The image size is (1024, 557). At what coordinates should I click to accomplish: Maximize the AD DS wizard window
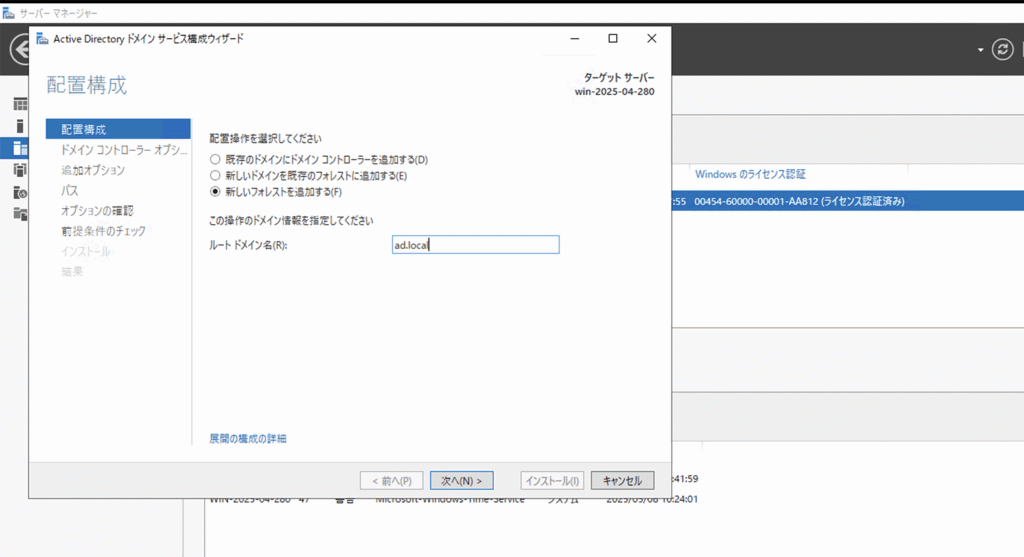point(613,39)
